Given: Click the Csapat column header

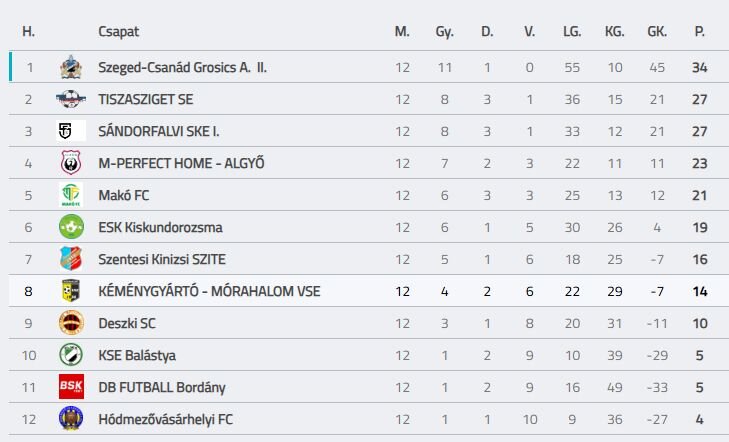Looking at the screenshot, I should (x=118, y=31).
